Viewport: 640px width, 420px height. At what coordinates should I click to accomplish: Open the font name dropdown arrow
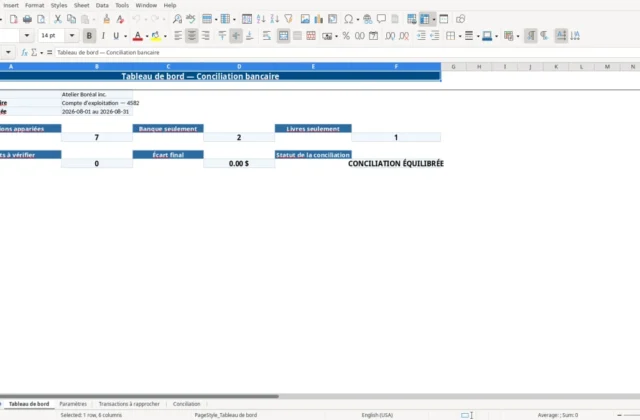pos(27,36)
